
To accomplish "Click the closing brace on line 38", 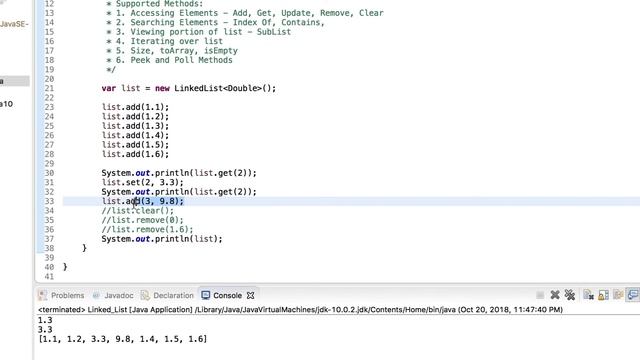I will [84, 248].
